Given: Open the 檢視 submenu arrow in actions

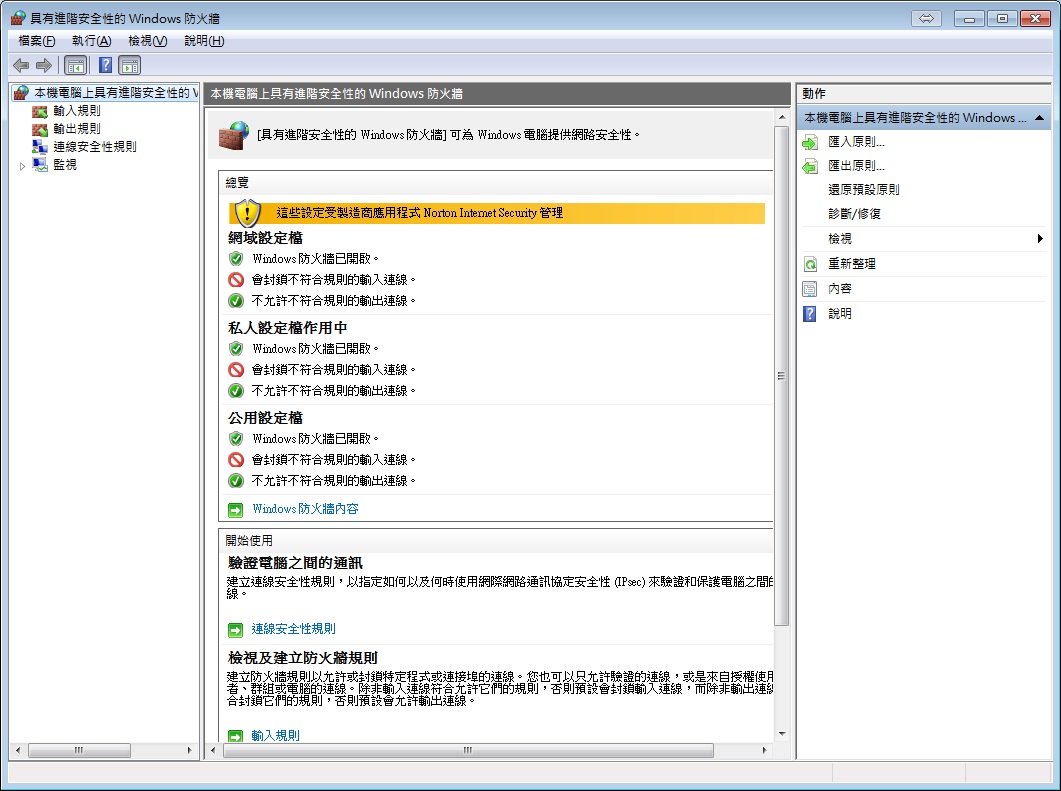Looking at the screenshot, I should click(1040, 239).
